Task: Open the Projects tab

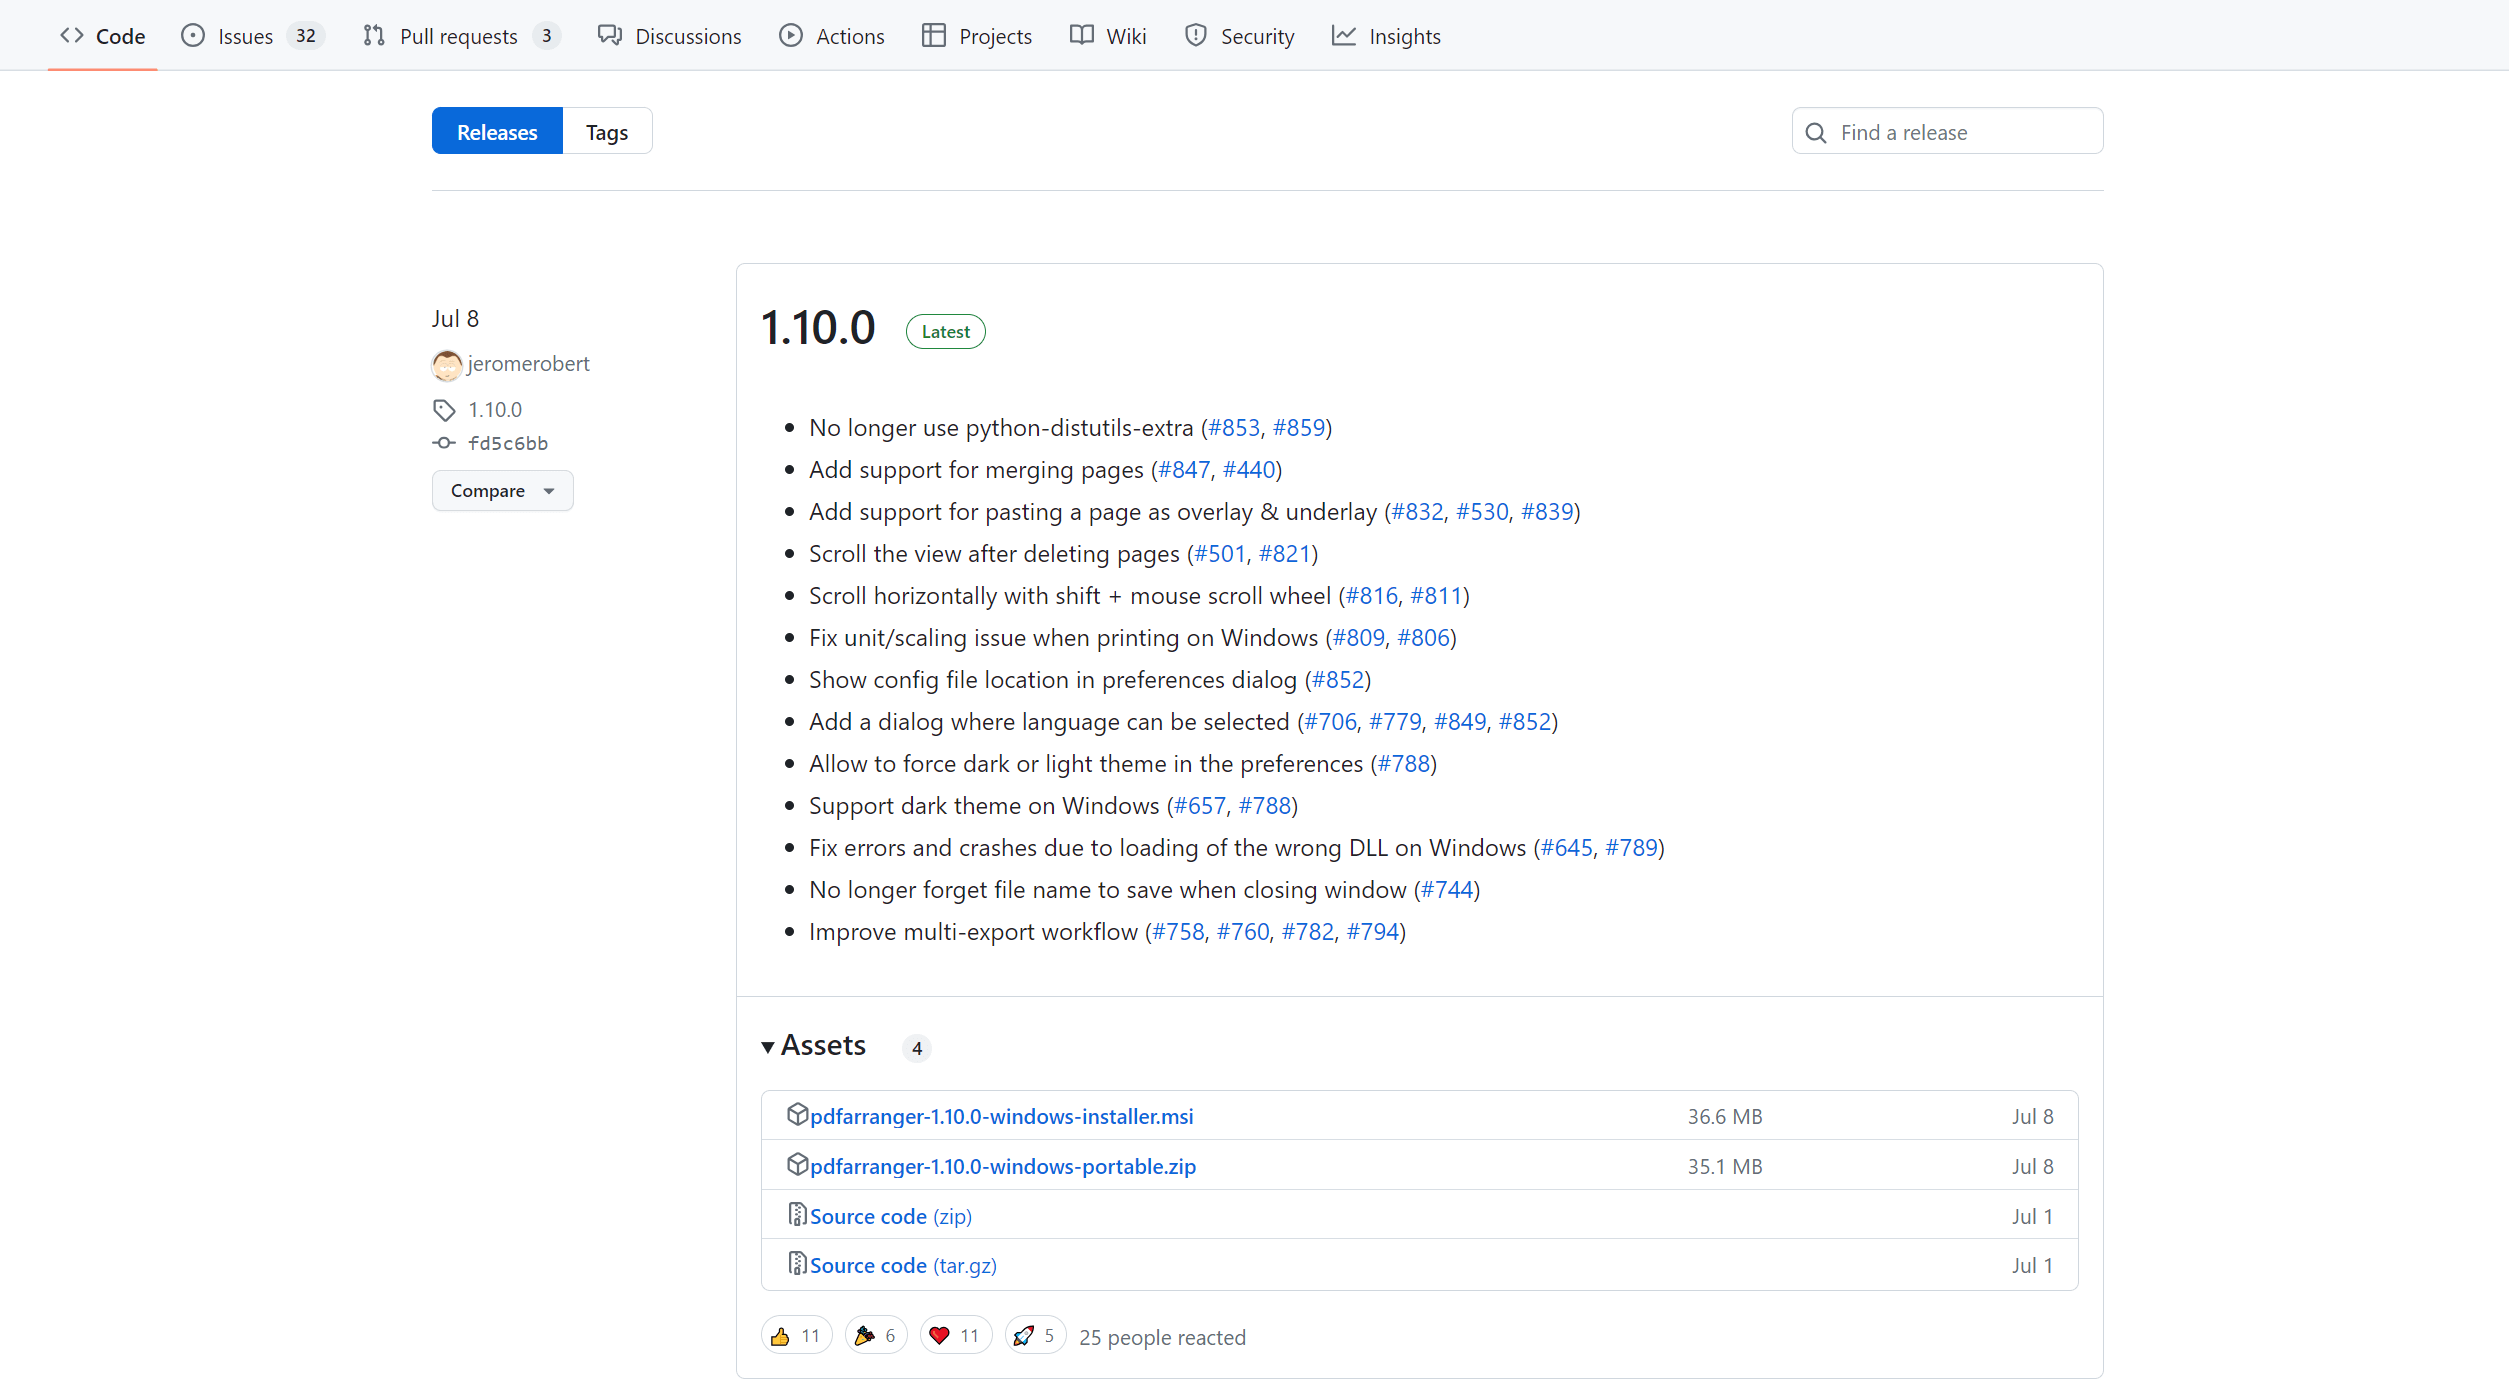Action: [977, 36]
